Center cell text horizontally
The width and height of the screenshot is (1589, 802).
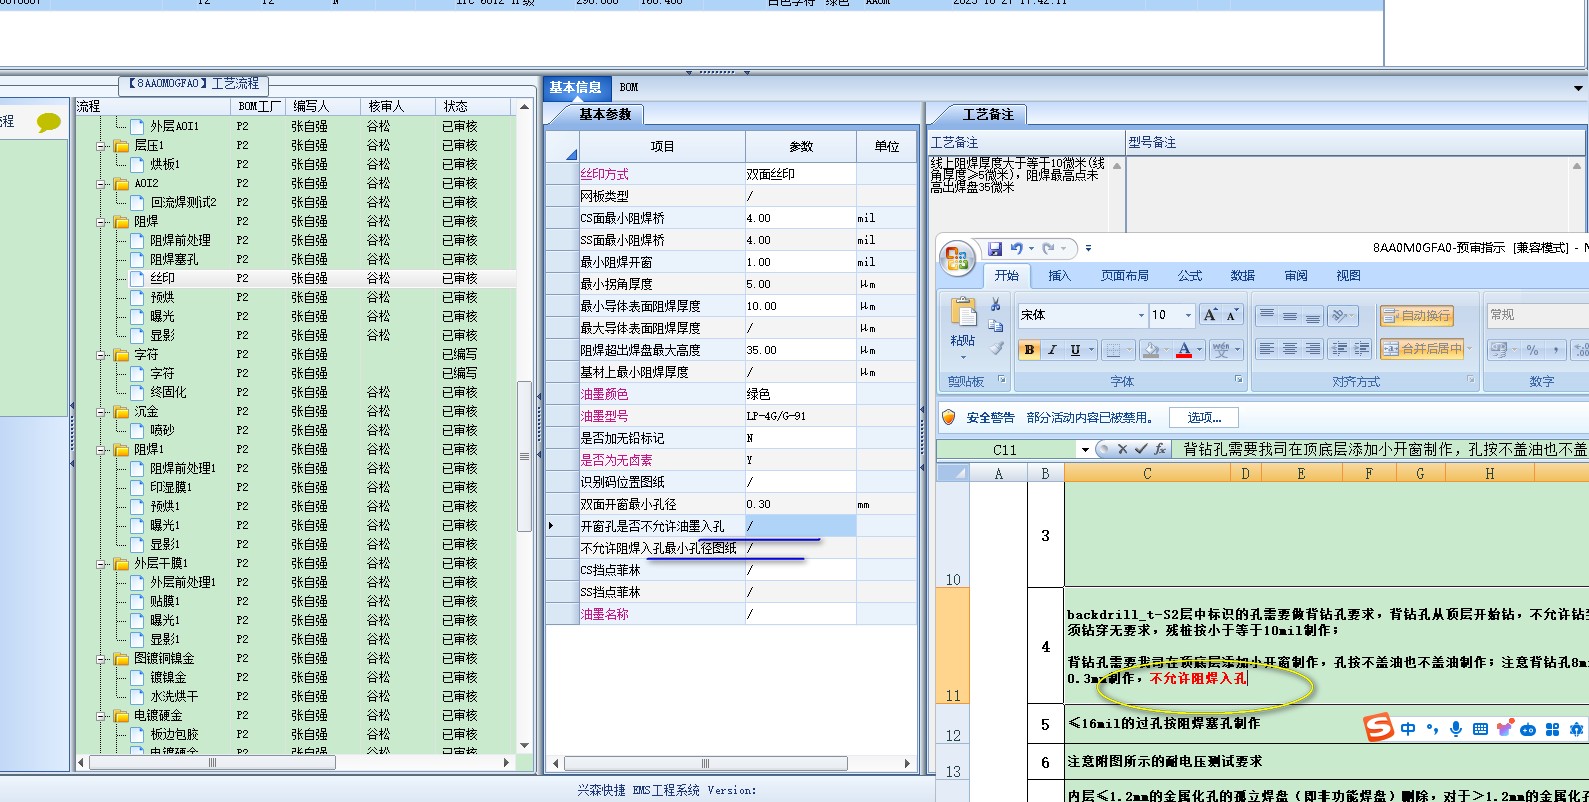[1289, 349]
